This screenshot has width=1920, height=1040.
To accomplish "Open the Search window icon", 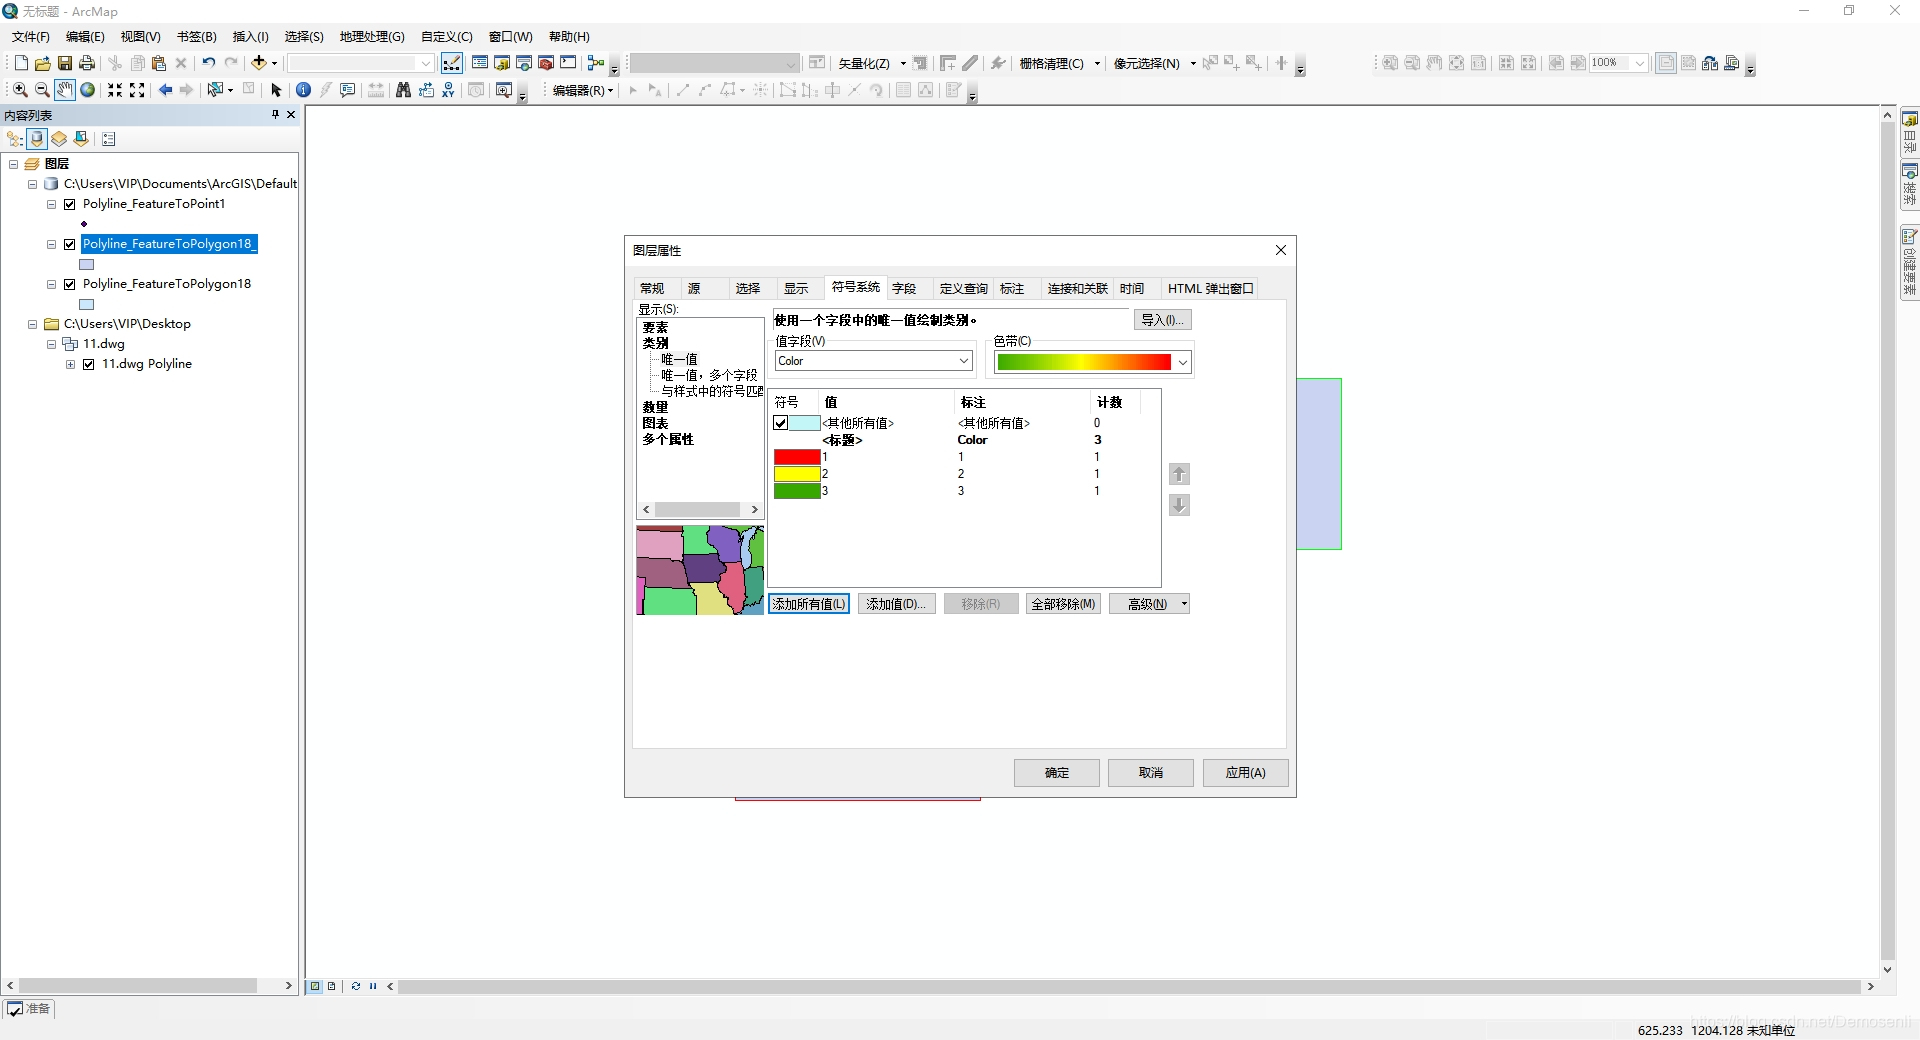I will [524, 63].
